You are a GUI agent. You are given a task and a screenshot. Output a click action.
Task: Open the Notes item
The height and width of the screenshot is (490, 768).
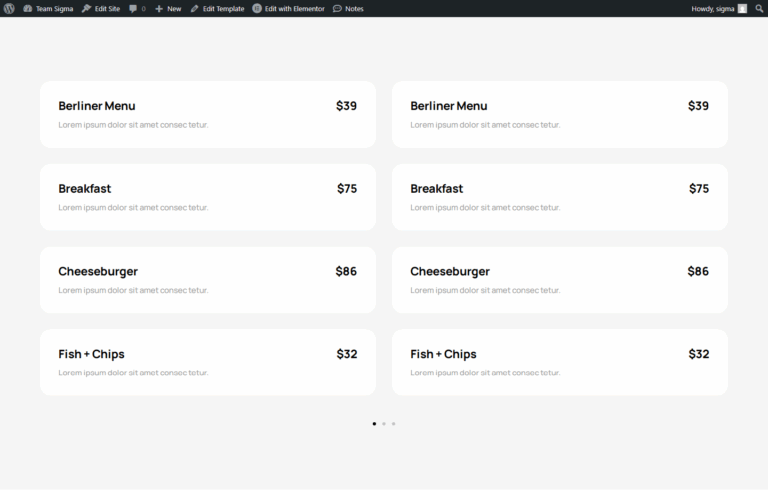(348, 8)
